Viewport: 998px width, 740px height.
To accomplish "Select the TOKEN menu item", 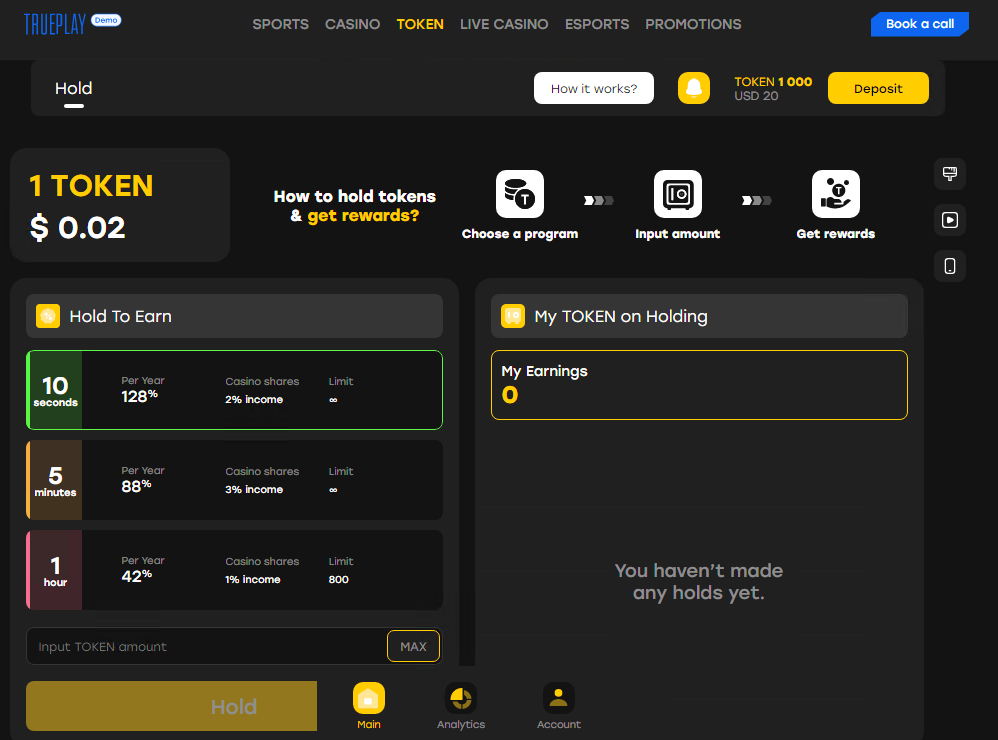I will click(x=420, y=24).
